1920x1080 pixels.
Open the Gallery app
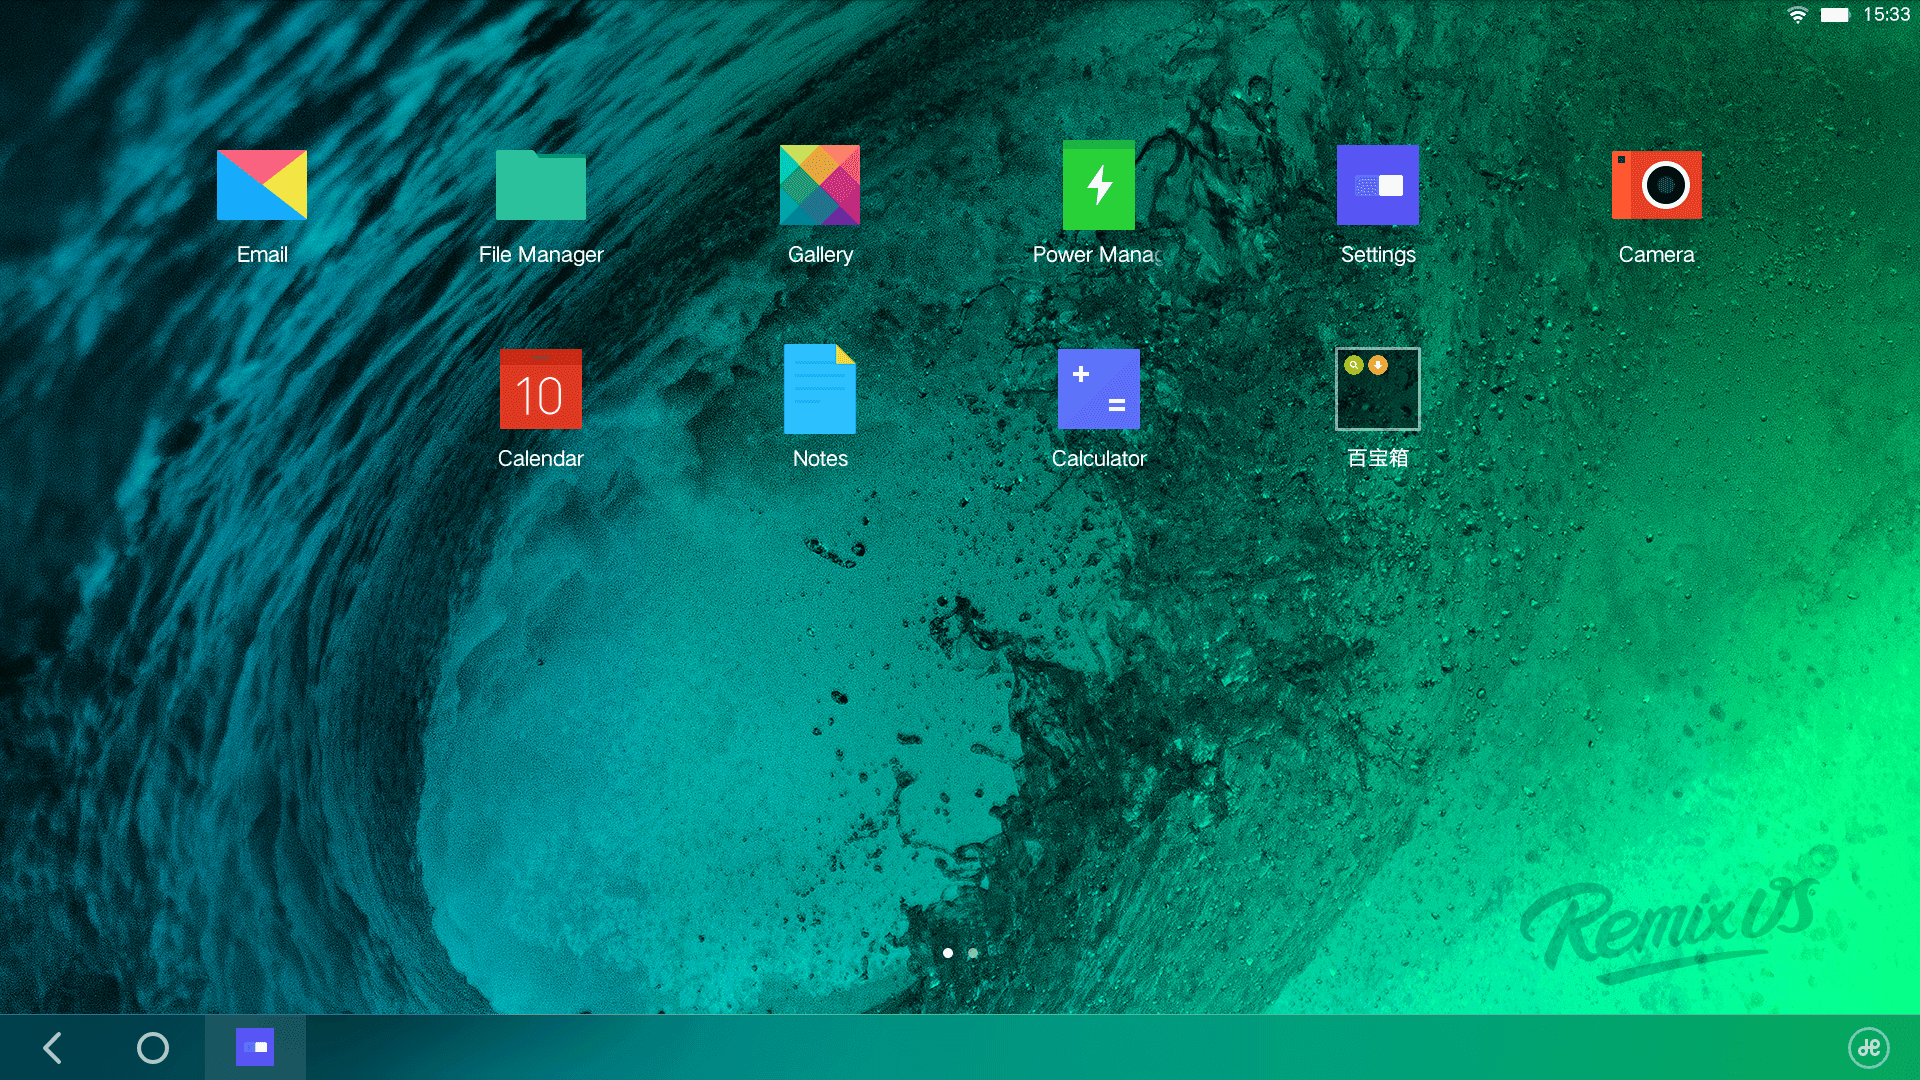pos(820,185)
